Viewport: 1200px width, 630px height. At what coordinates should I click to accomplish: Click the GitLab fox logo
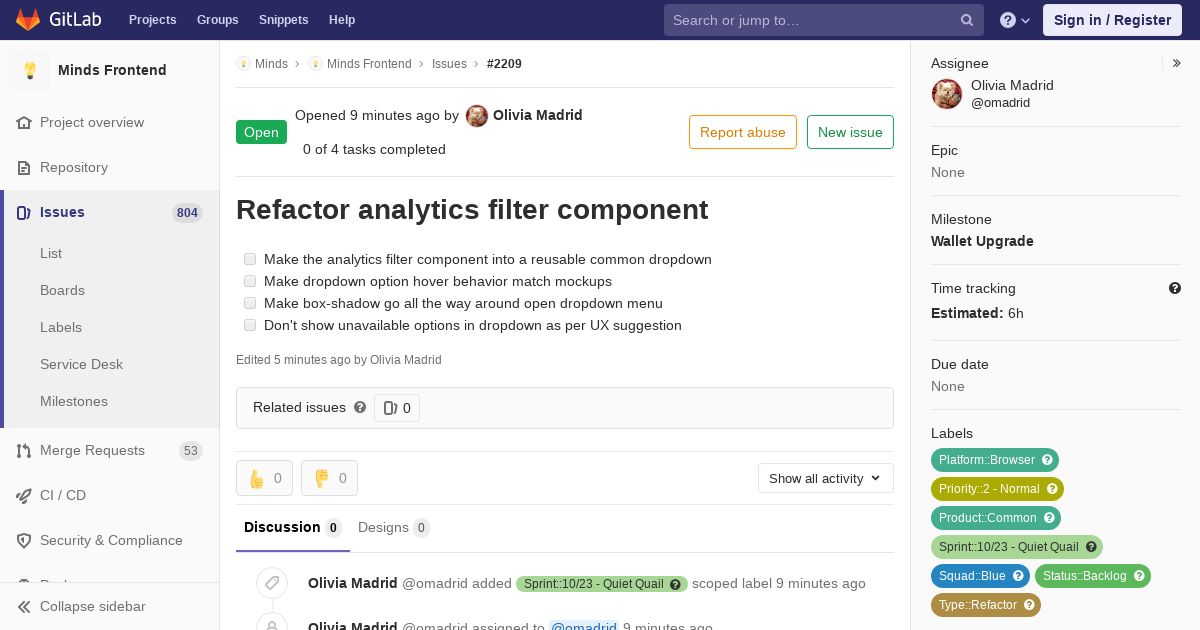click(x=28, y=19)
